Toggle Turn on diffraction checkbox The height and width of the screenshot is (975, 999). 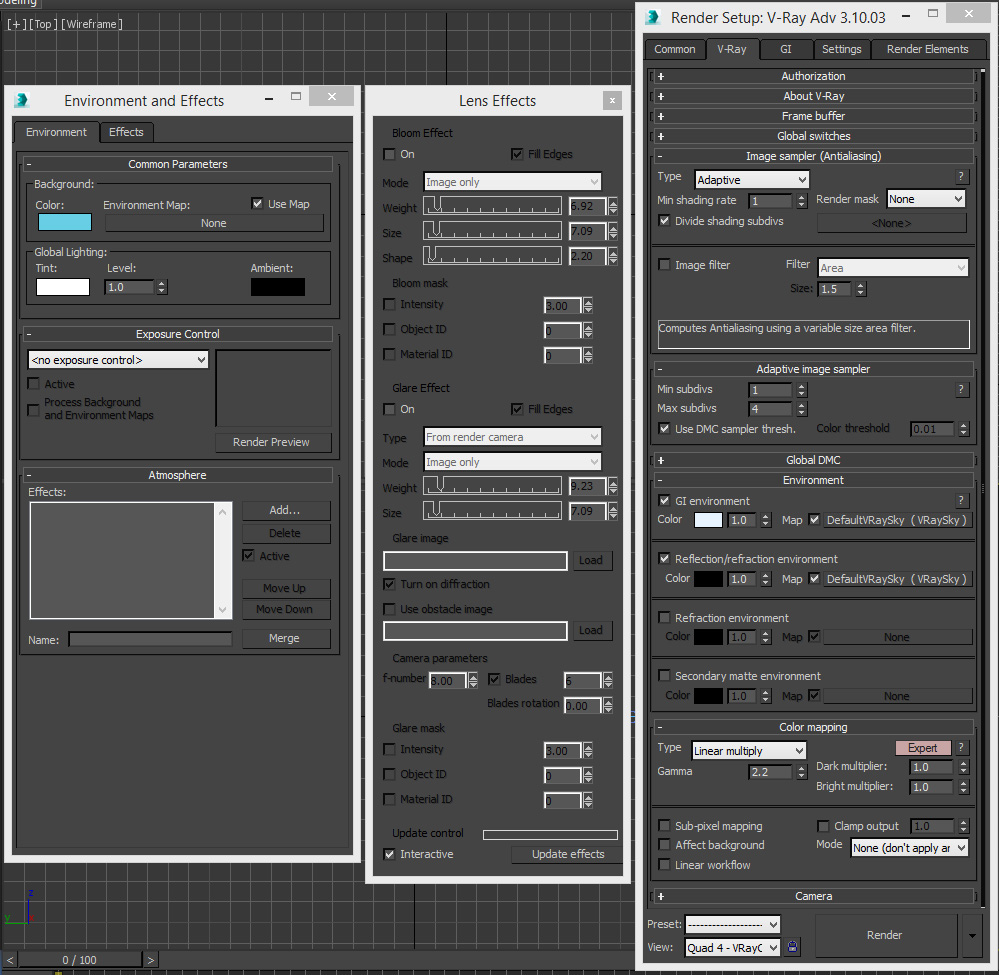pos(389,584)
